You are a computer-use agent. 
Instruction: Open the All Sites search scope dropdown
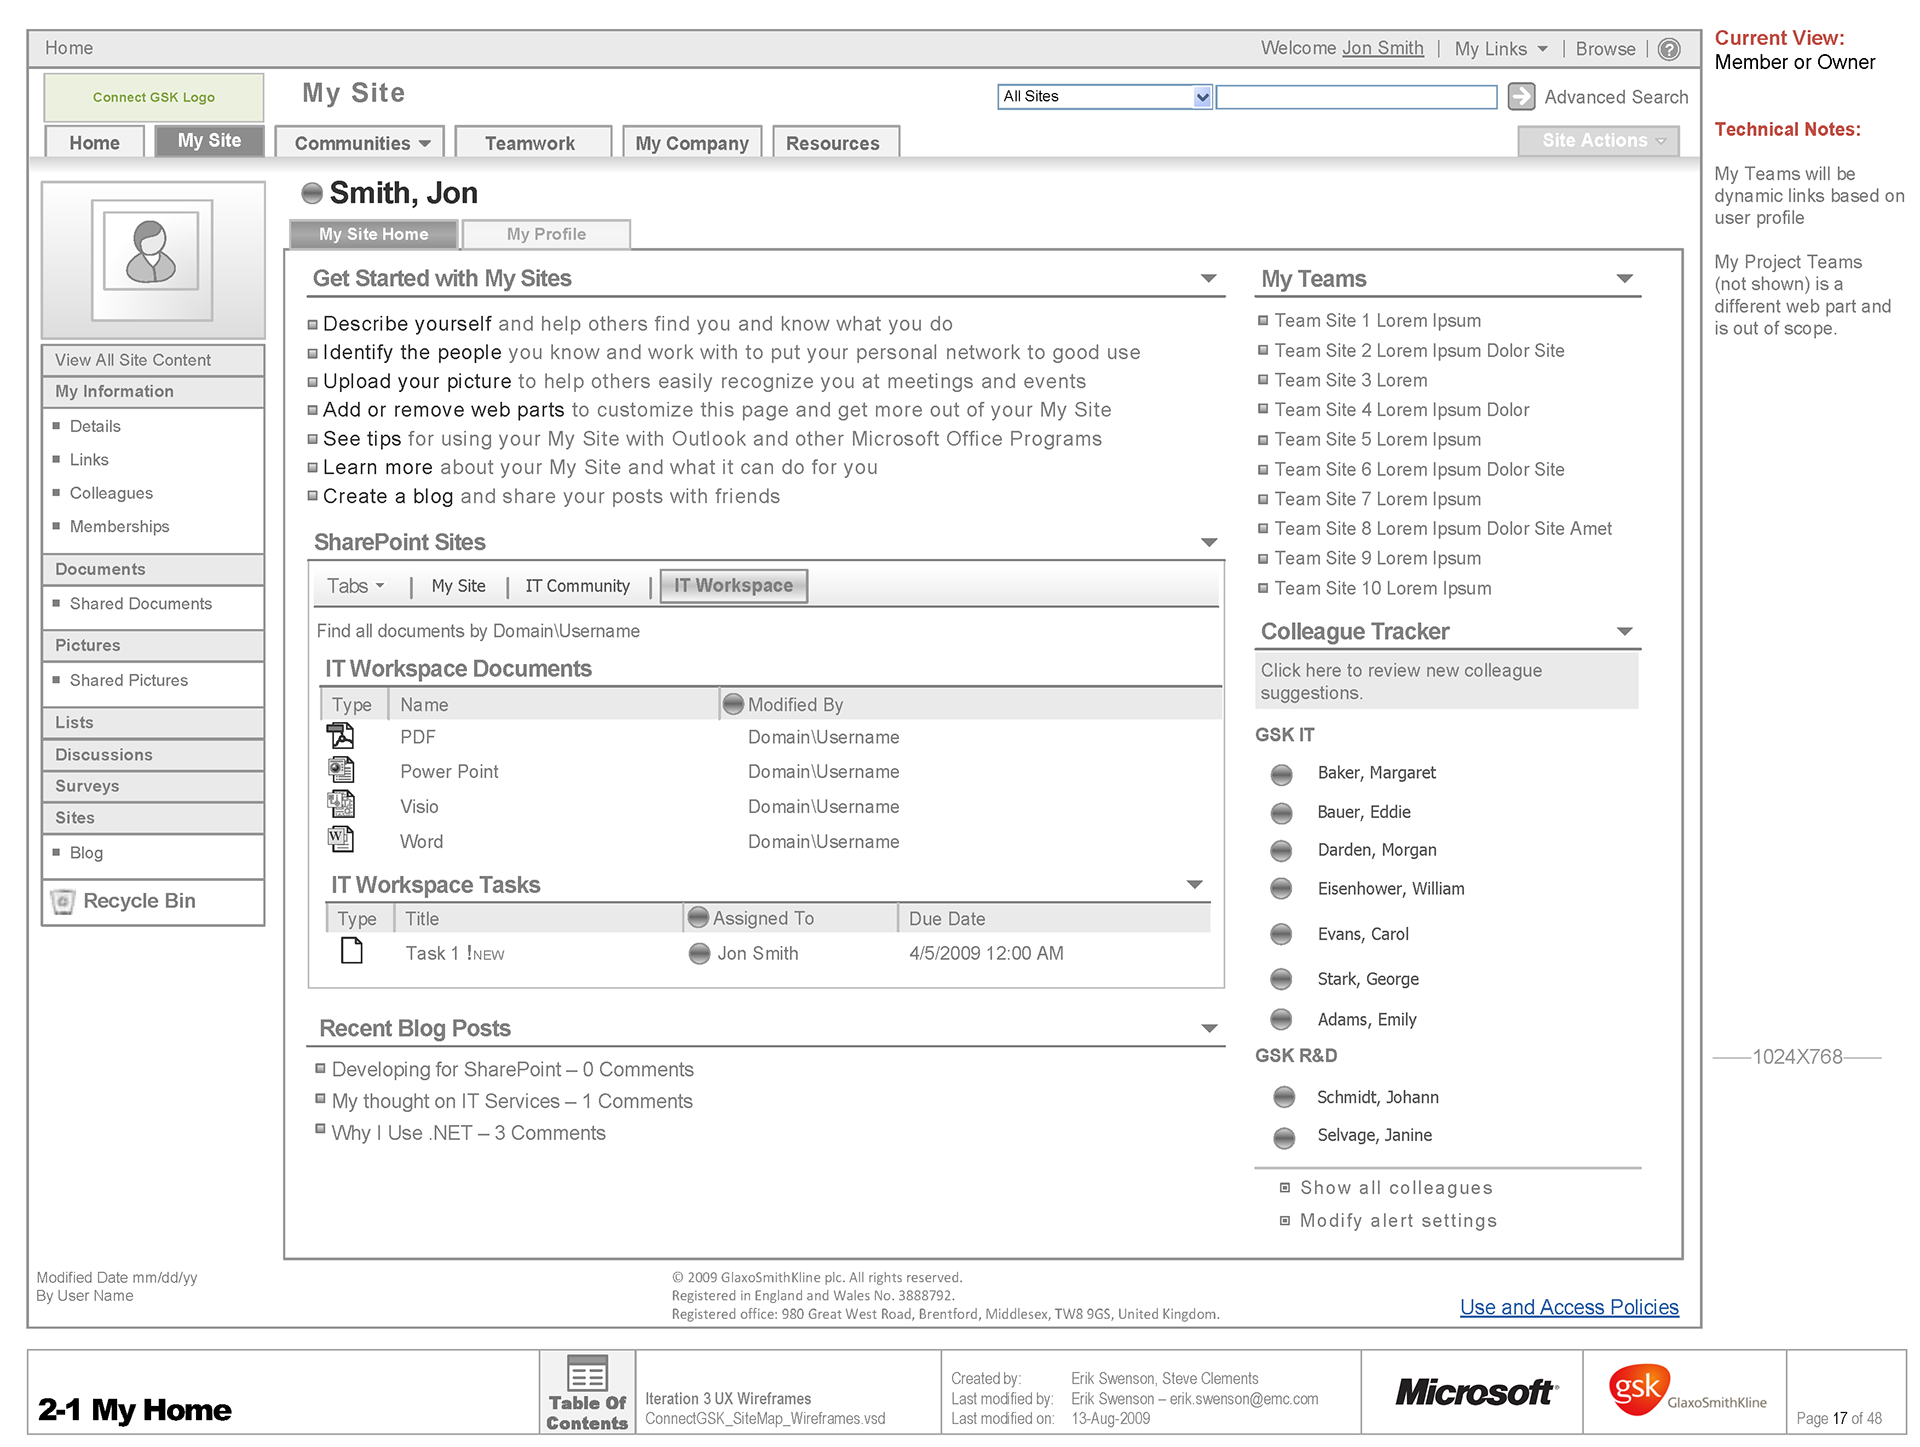click(1202, 97)
